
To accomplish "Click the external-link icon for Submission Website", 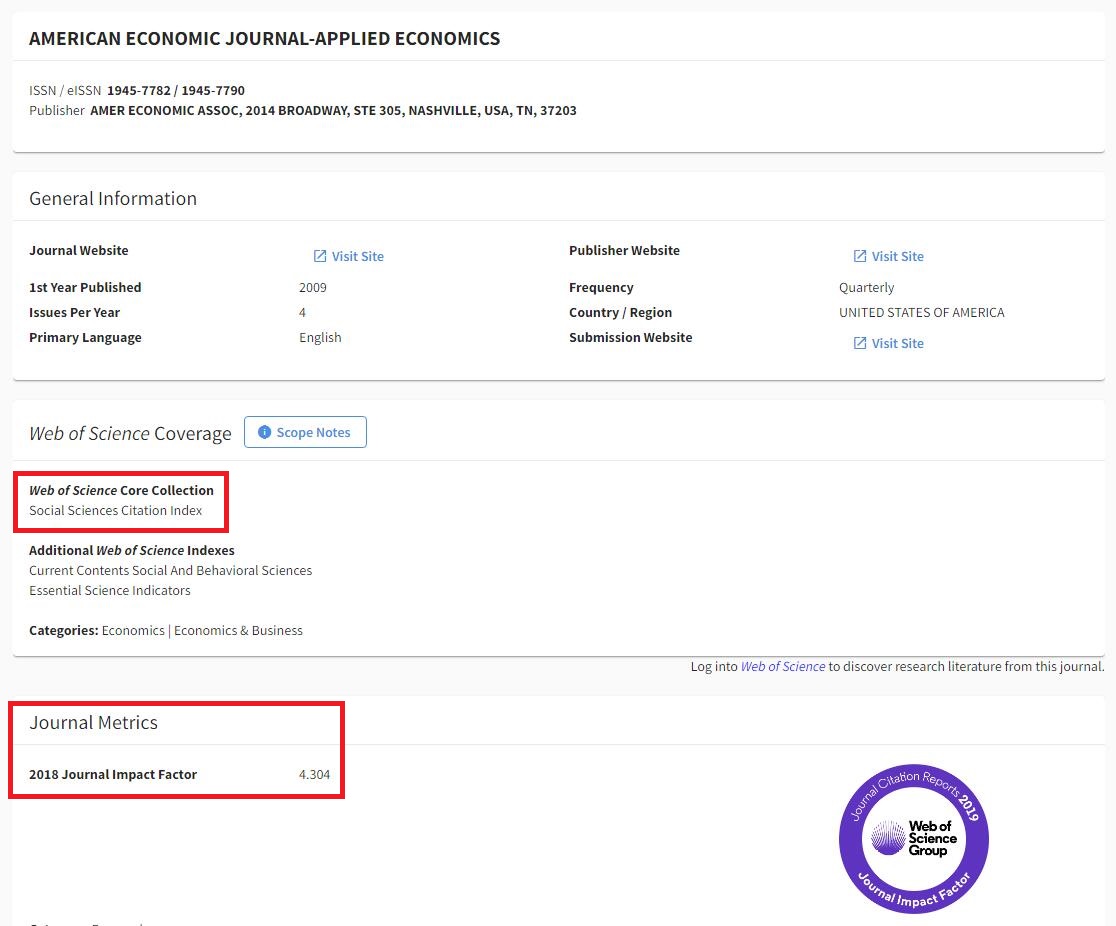I will pyautogui.click(x=860, y=344).
